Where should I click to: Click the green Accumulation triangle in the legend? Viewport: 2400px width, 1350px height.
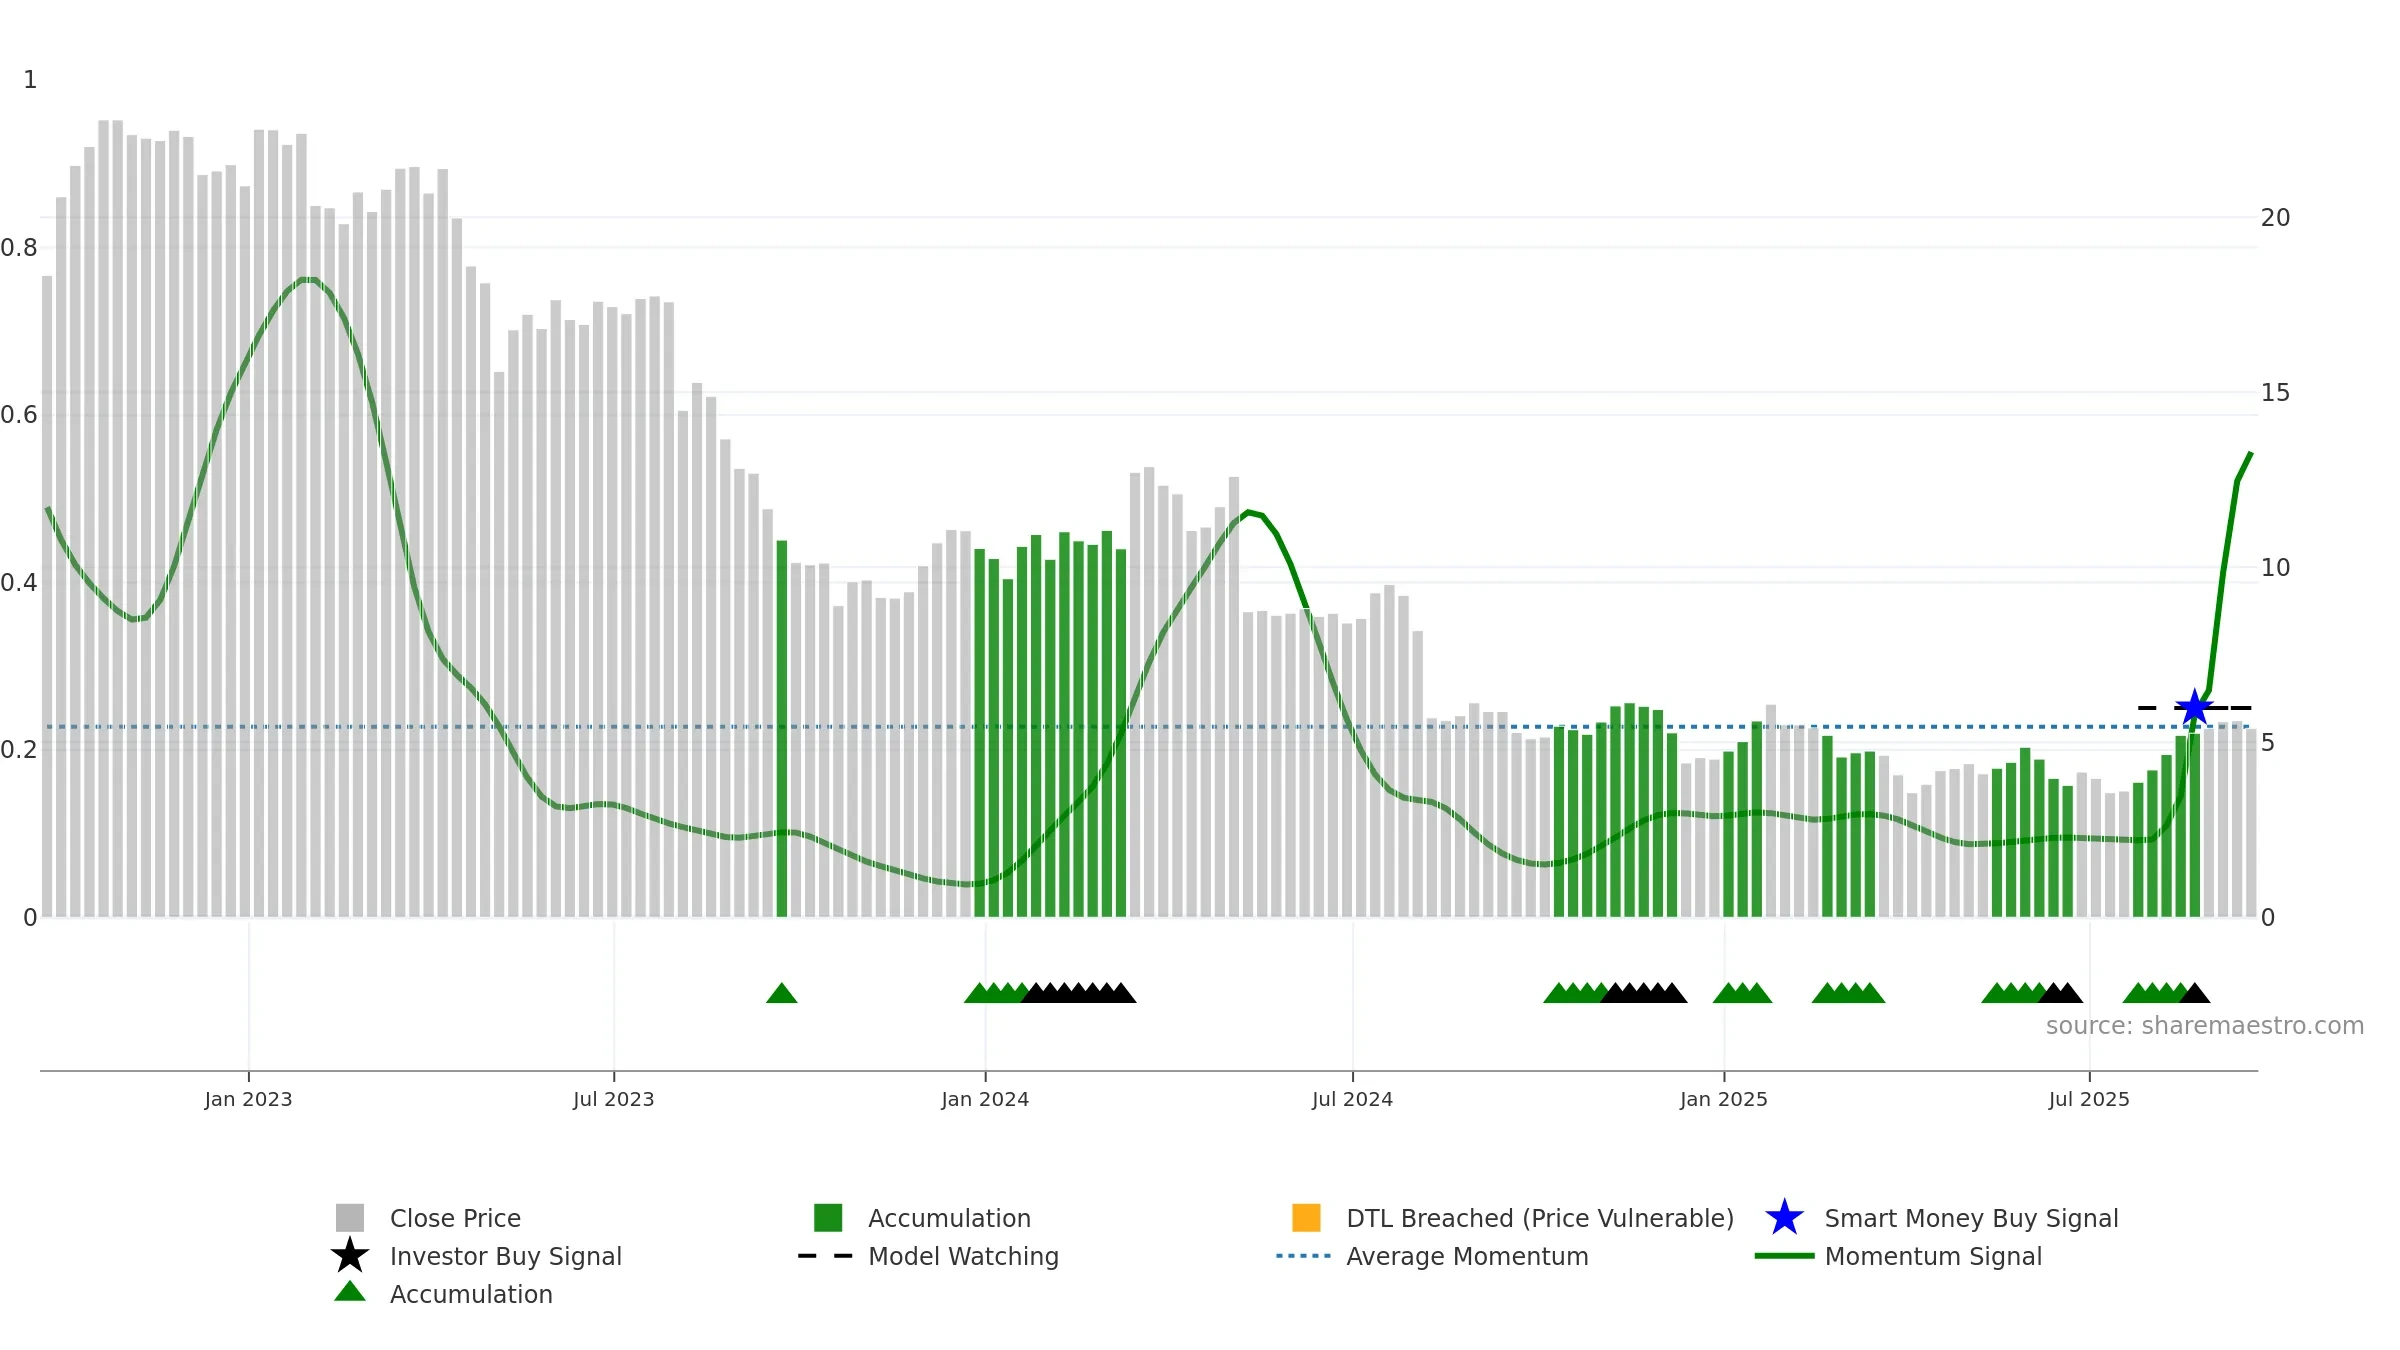pos(350,1292)
